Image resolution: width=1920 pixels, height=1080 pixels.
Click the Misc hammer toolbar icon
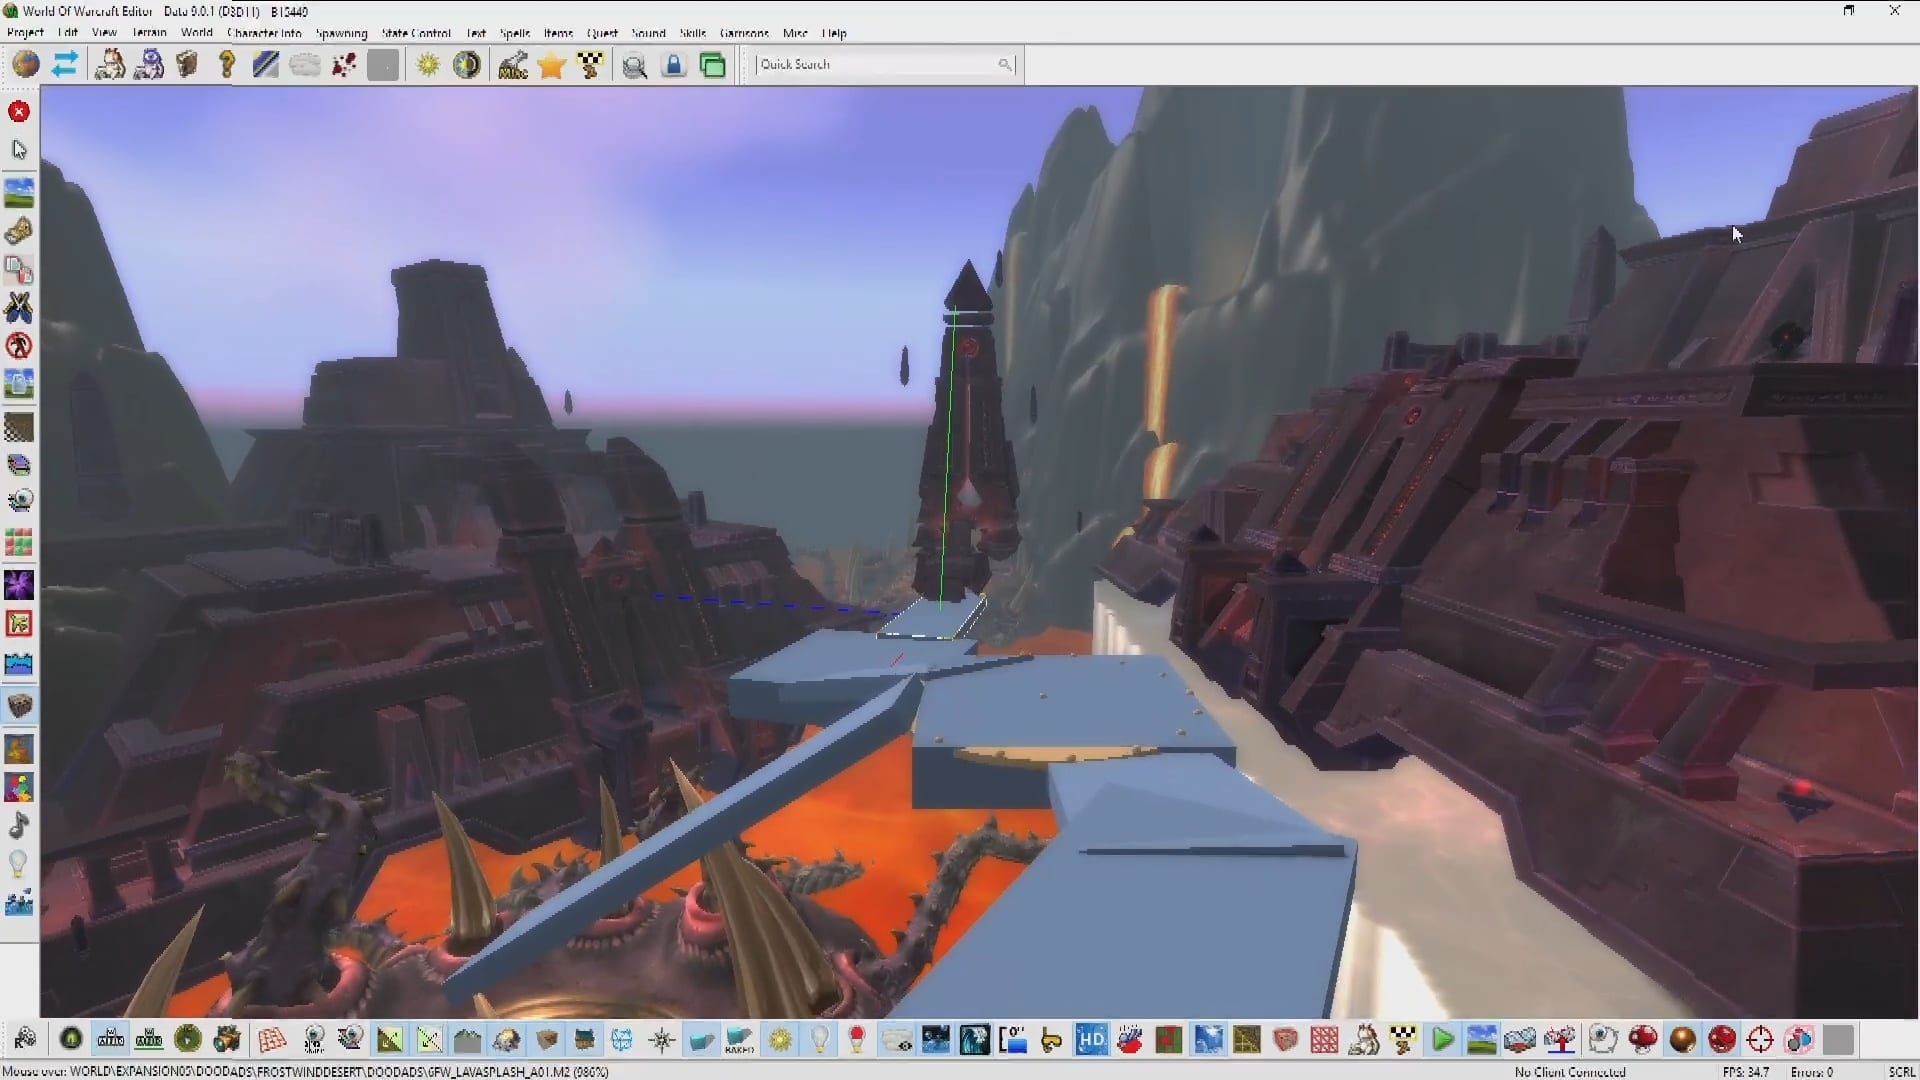(513, 66)
